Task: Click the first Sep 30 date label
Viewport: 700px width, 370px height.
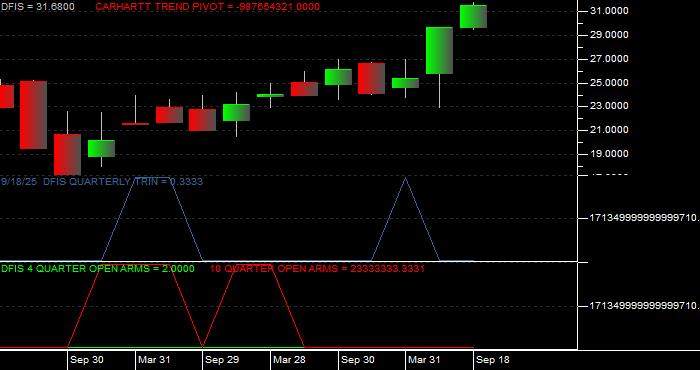Action: (87, 360)
